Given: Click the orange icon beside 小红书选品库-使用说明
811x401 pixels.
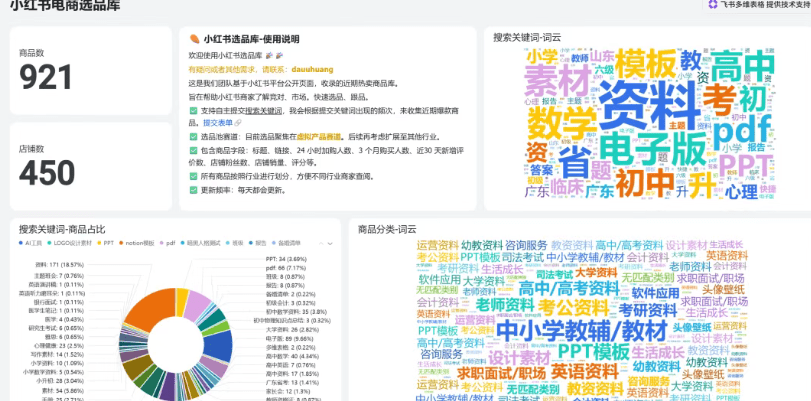Looking at the screenshot, I should click(x=194, y=39).
